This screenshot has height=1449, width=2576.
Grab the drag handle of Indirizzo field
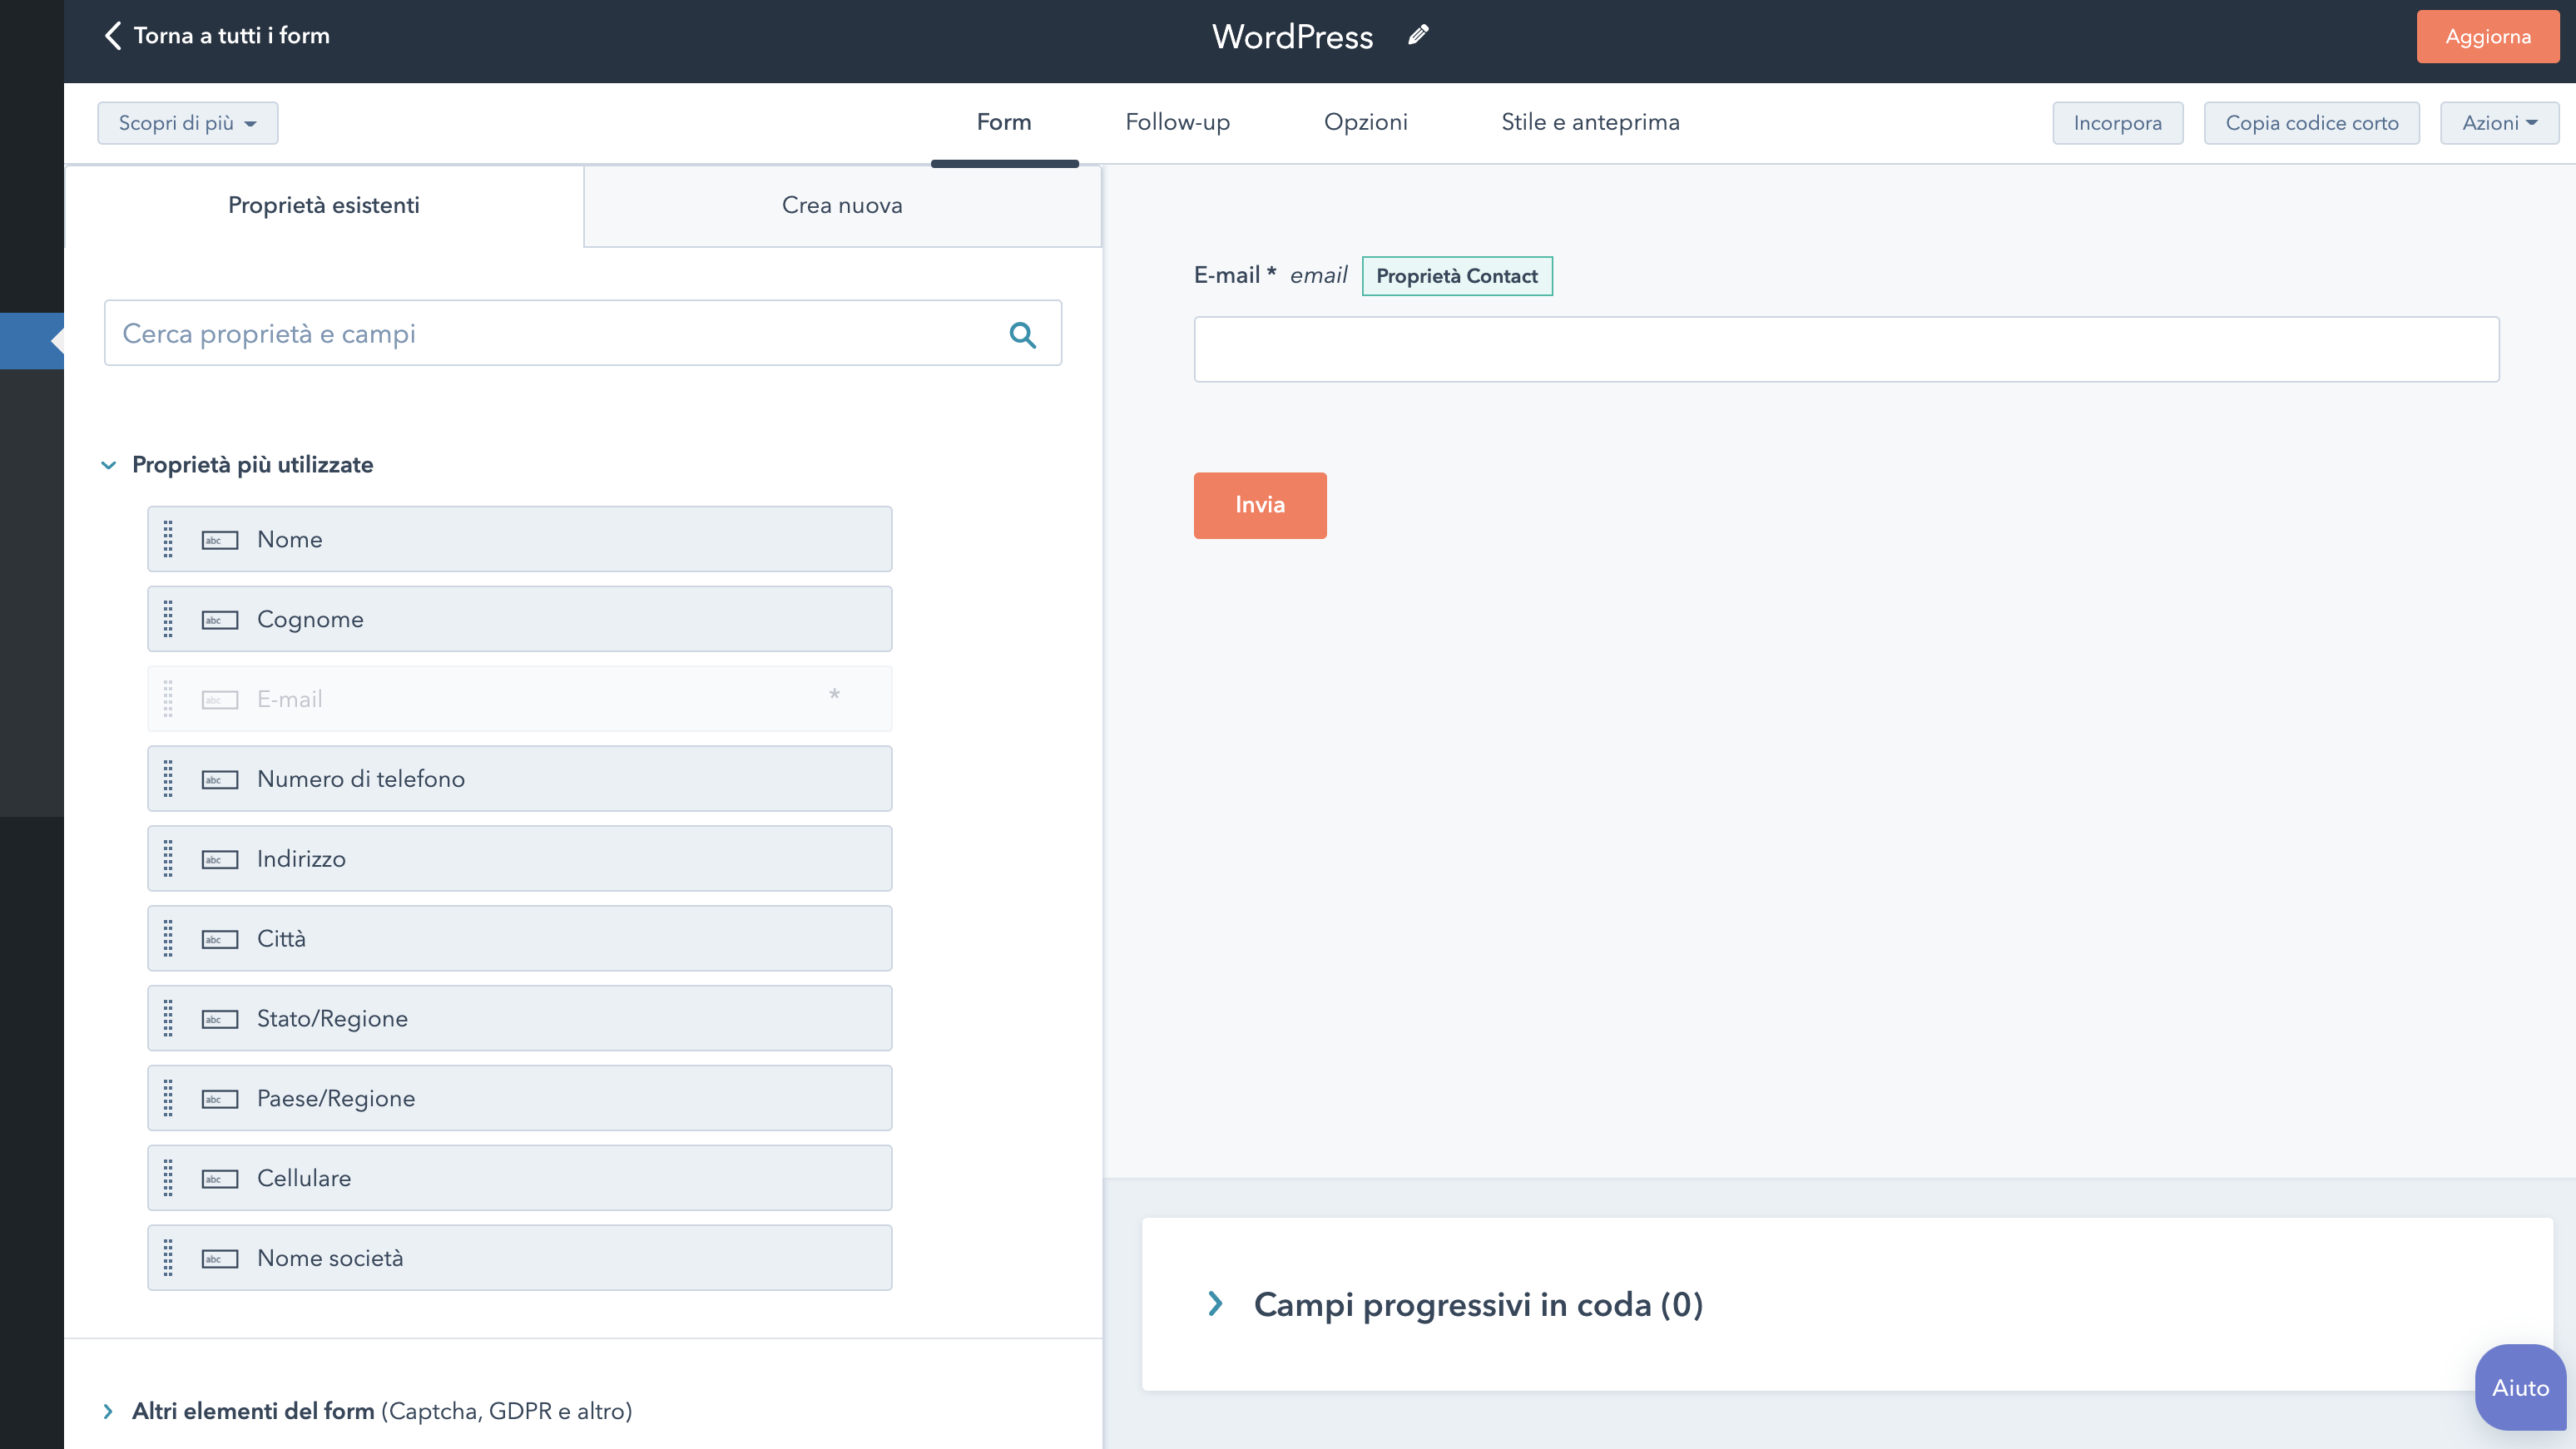coord(168,859)
